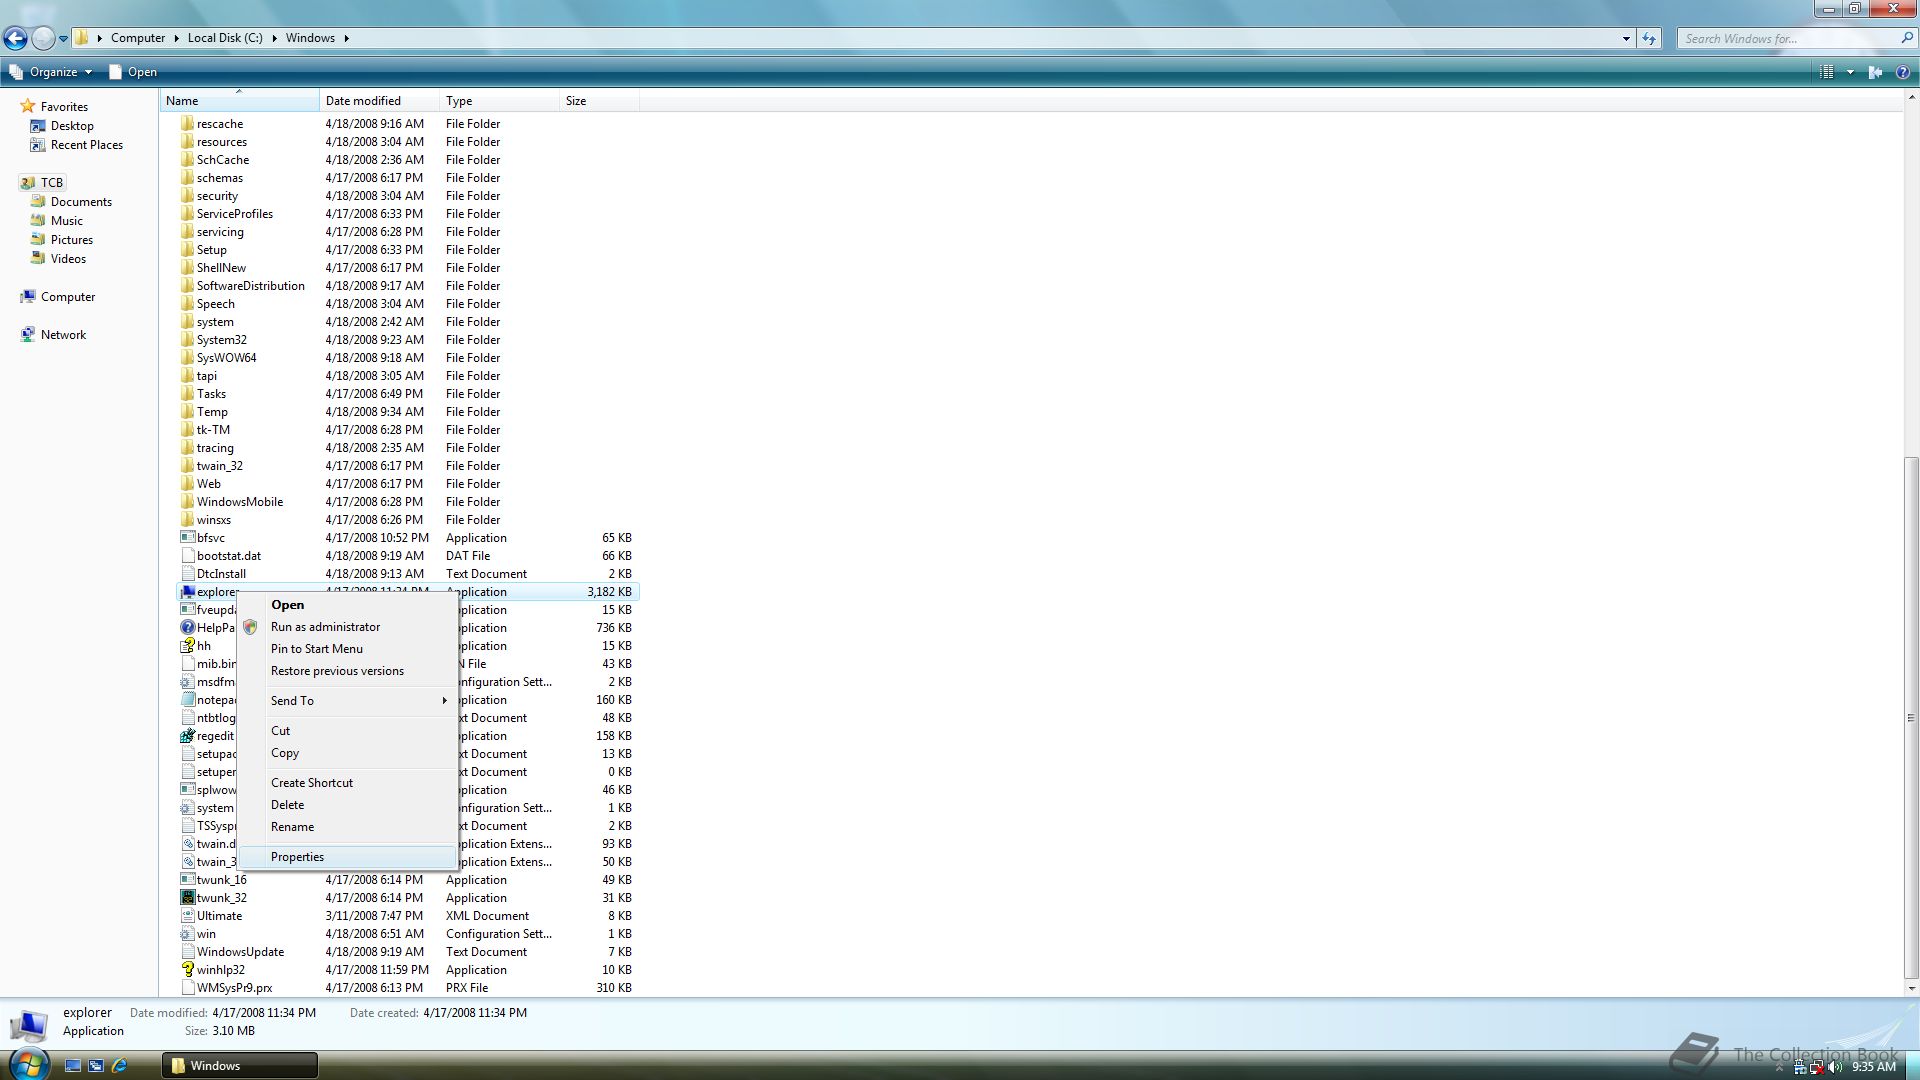Click scrollbar up arrow in file list
This screenshot has width=1920, height=1080.
(x=1911, y=99)
